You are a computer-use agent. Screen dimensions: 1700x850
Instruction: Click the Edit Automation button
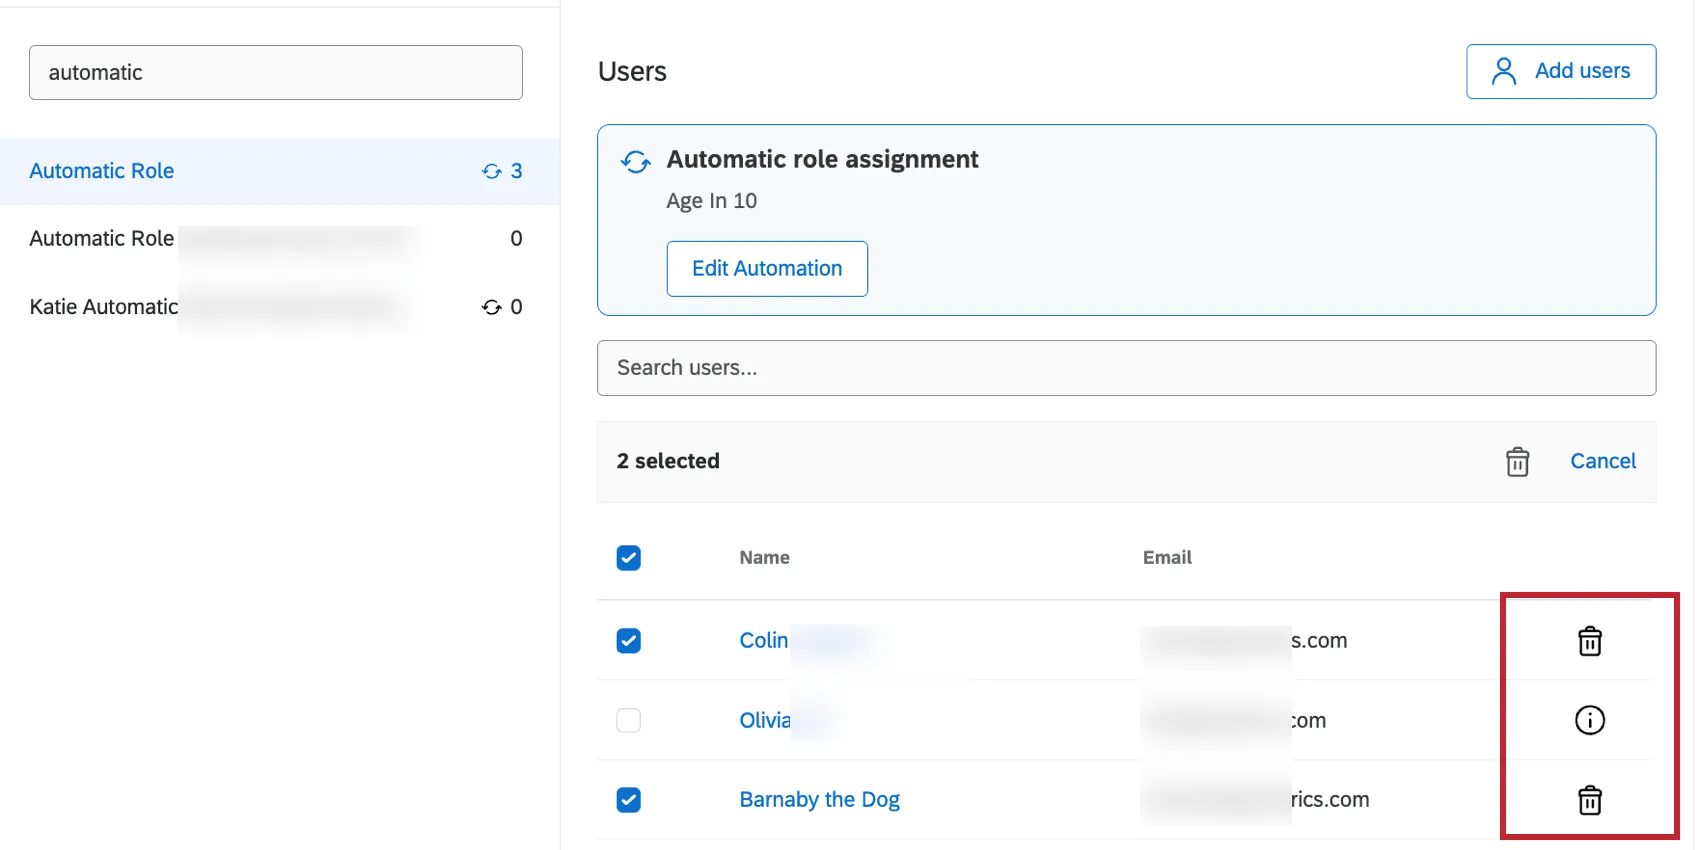tap(767, 269)
